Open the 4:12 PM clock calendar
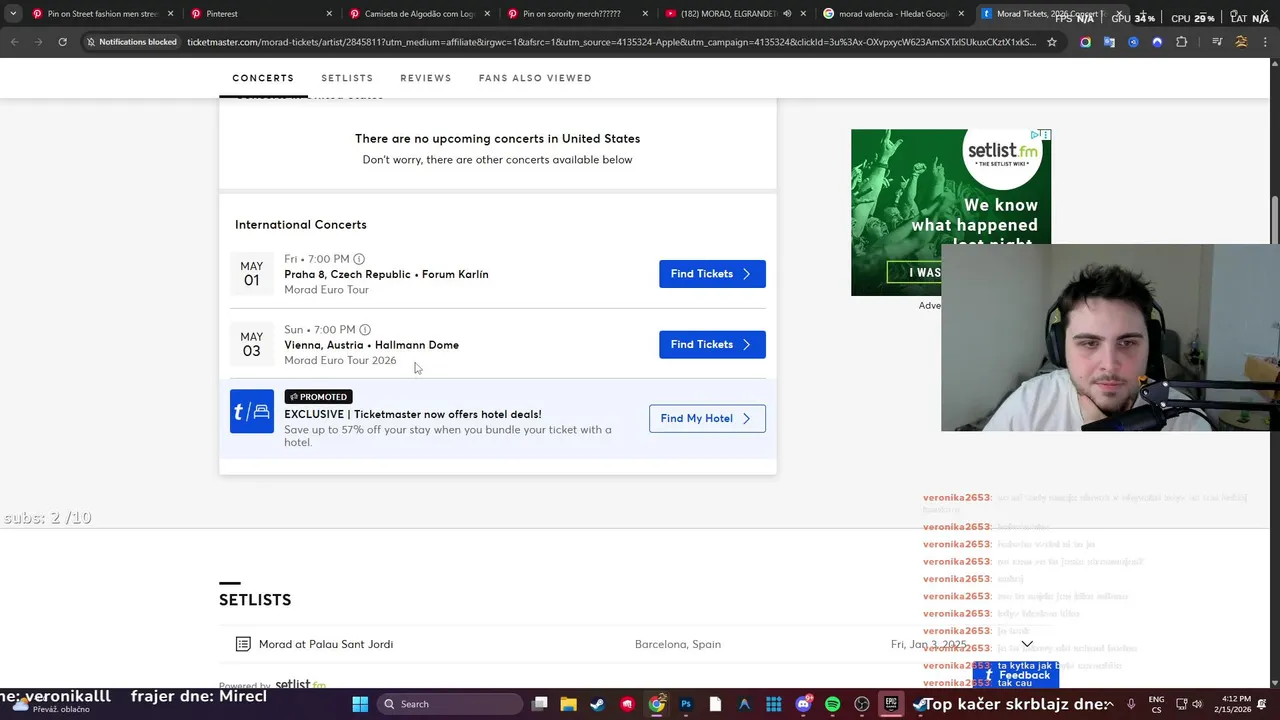The width and height of the screenshot is (1280, 720). click(x=1232, y=704)
